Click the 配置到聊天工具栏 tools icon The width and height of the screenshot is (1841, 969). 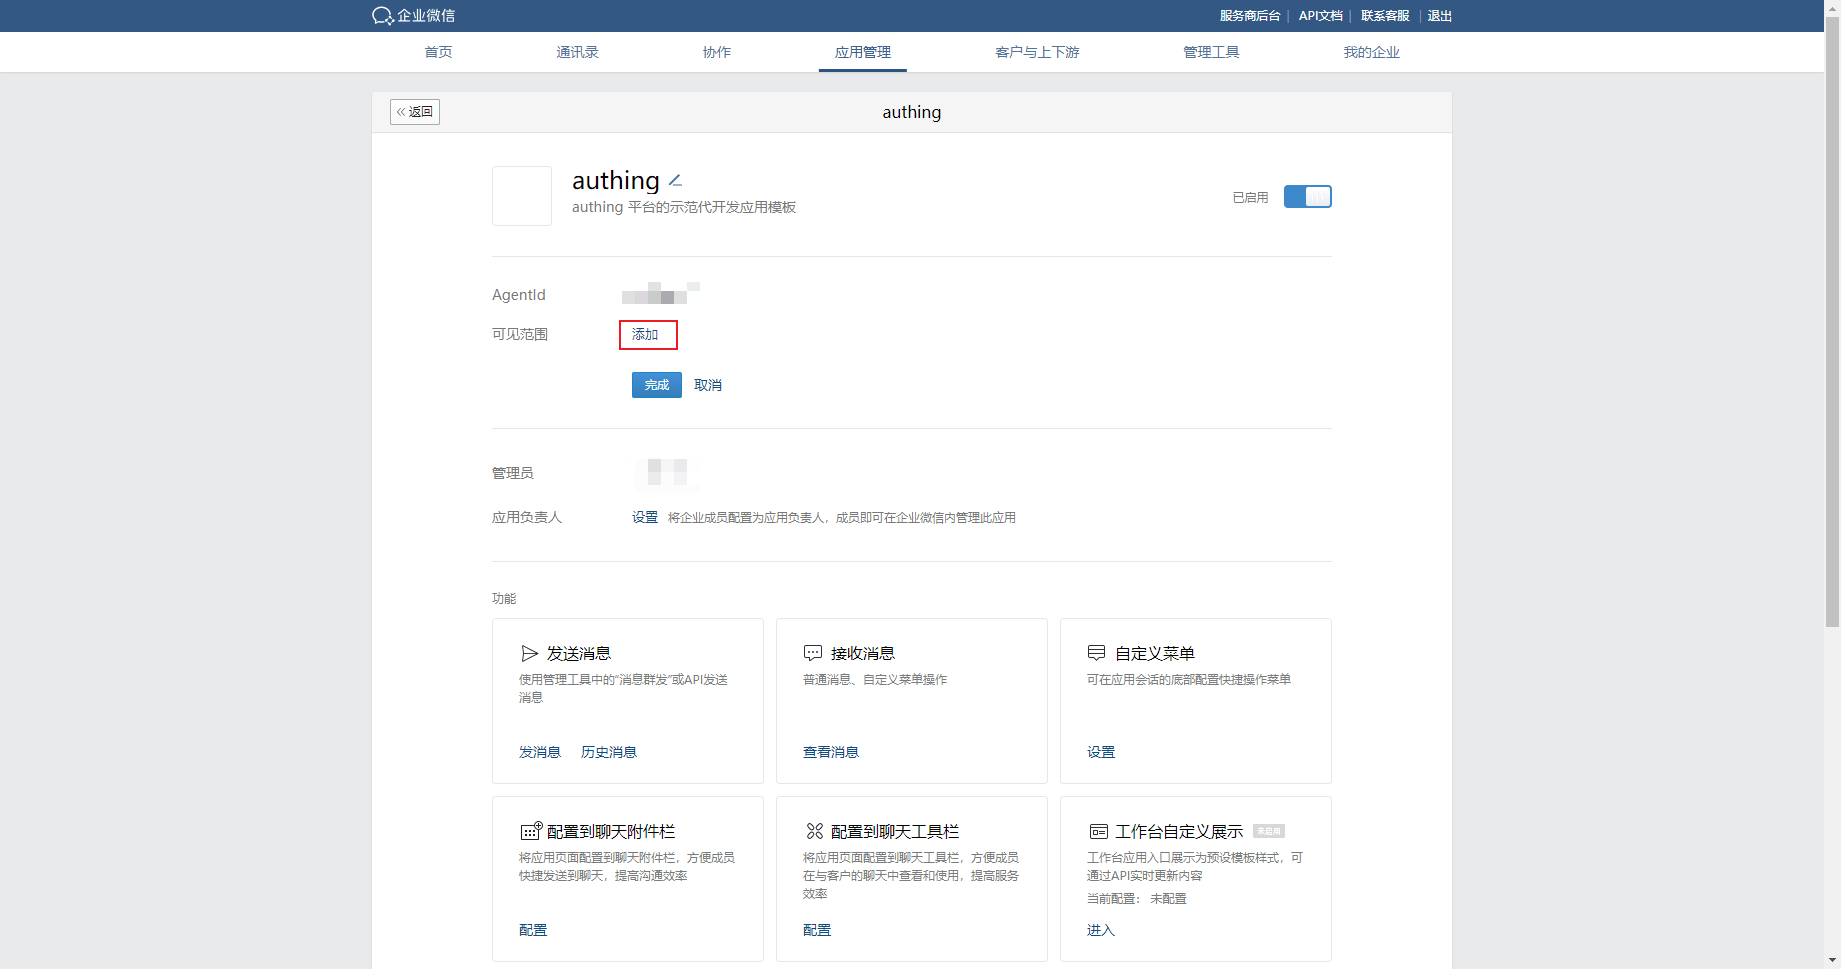click(814, 832)
